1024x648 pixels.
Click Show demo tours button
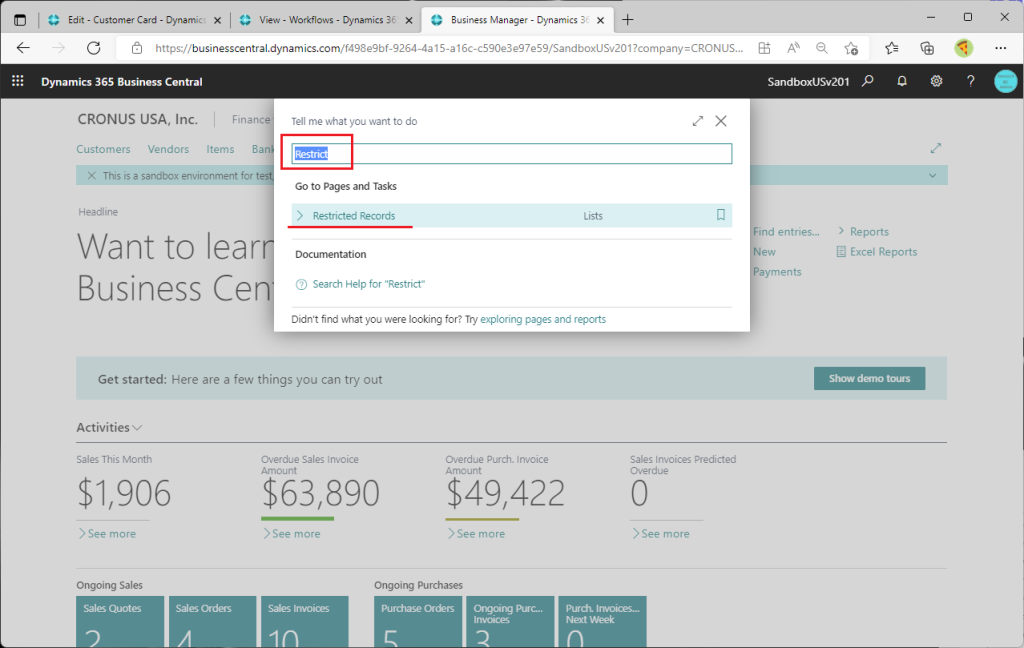pos(869,378)
